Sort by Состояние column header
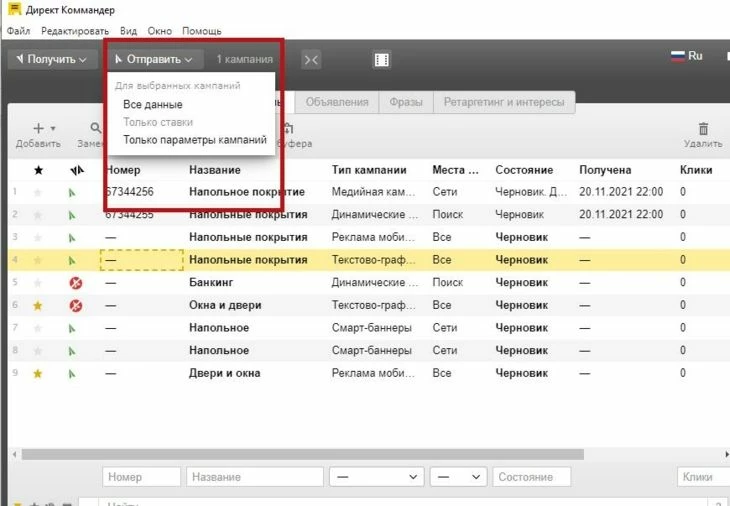 point(524,170)
